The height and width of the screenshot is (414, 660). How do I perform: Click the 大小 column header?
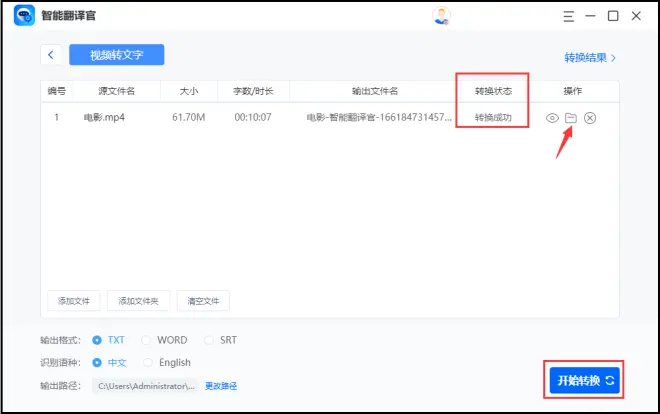pyautogui.click(x=189, y=91)
